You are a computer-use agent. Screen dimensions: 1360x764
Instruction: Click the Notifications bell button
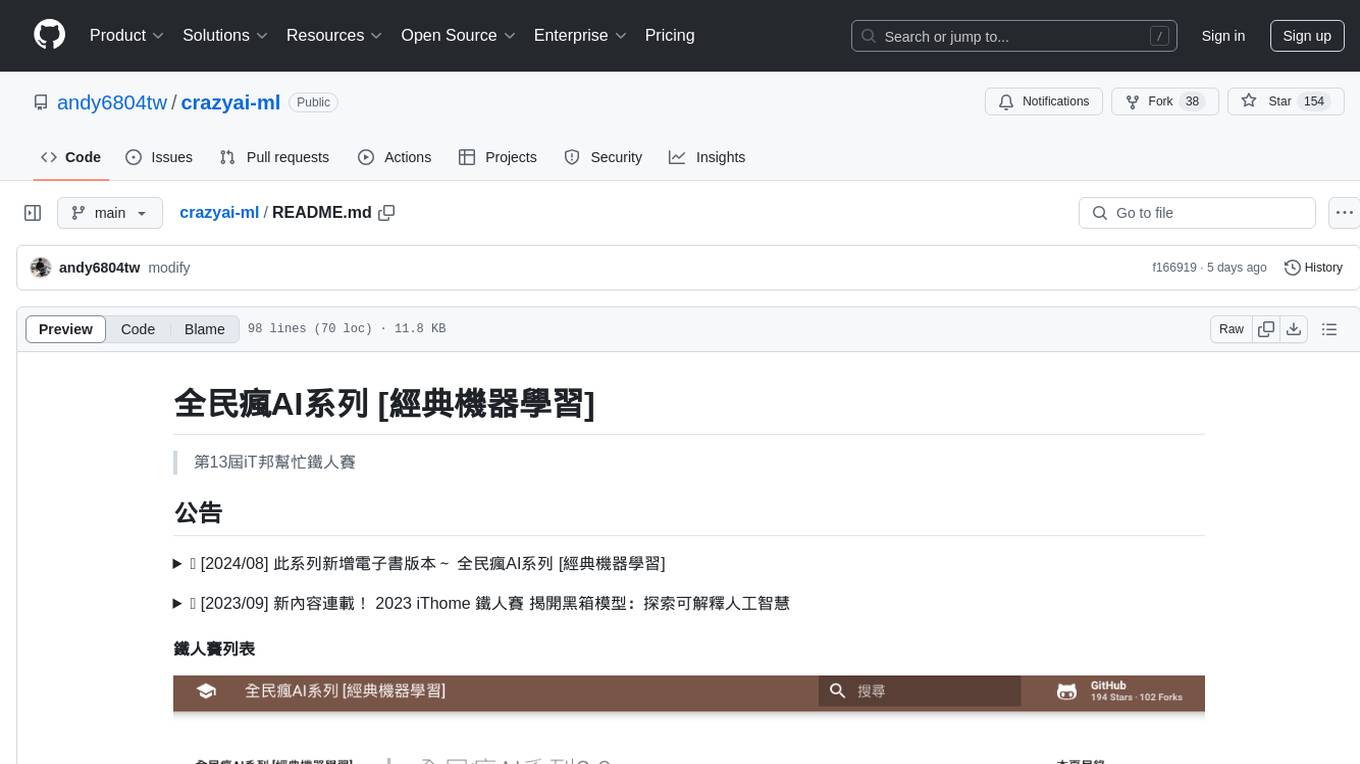coord(1044,101)
